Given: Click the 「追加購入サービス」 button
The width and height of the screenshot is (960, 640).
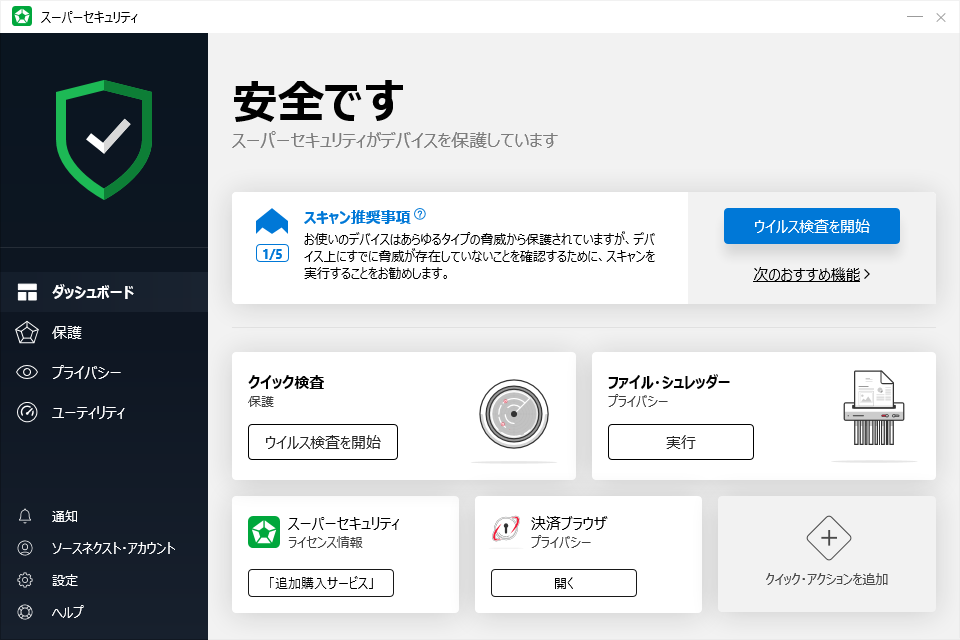Looking at the screenshot, I should click(x=320, y=583).
